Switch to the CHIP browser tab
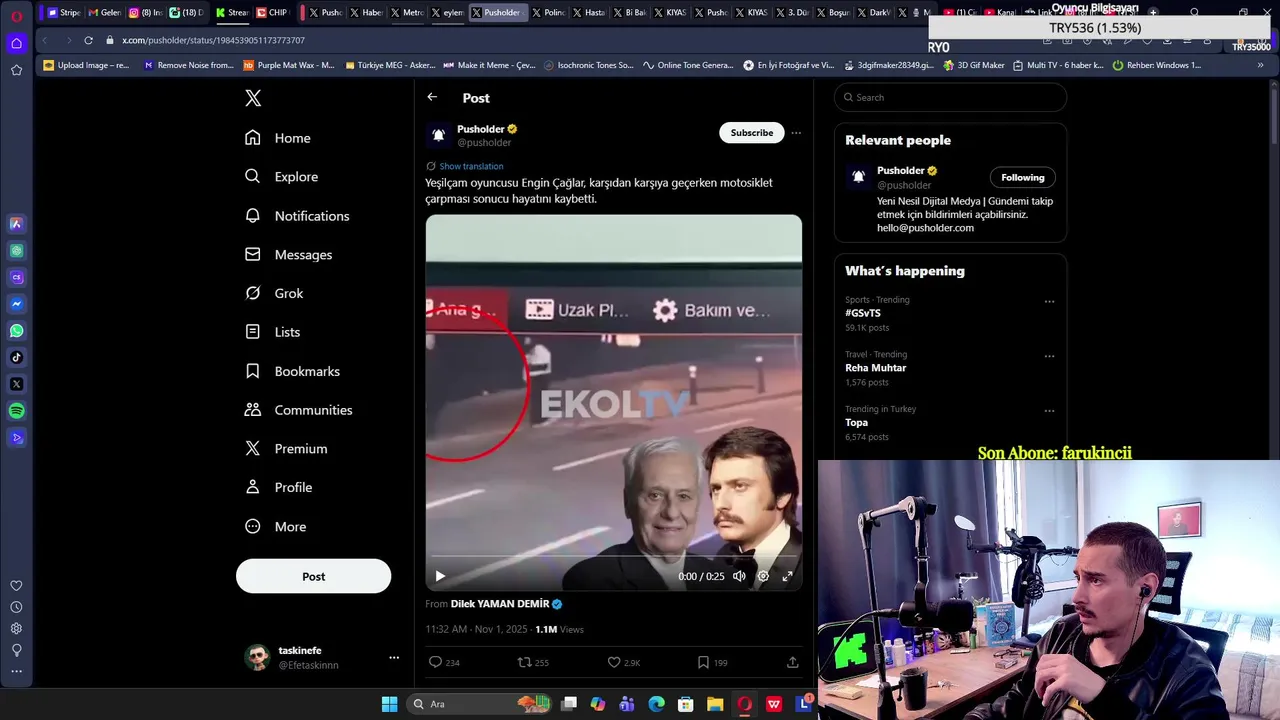Viewport: 1280px width, 720px height. (x=271, y=12)
